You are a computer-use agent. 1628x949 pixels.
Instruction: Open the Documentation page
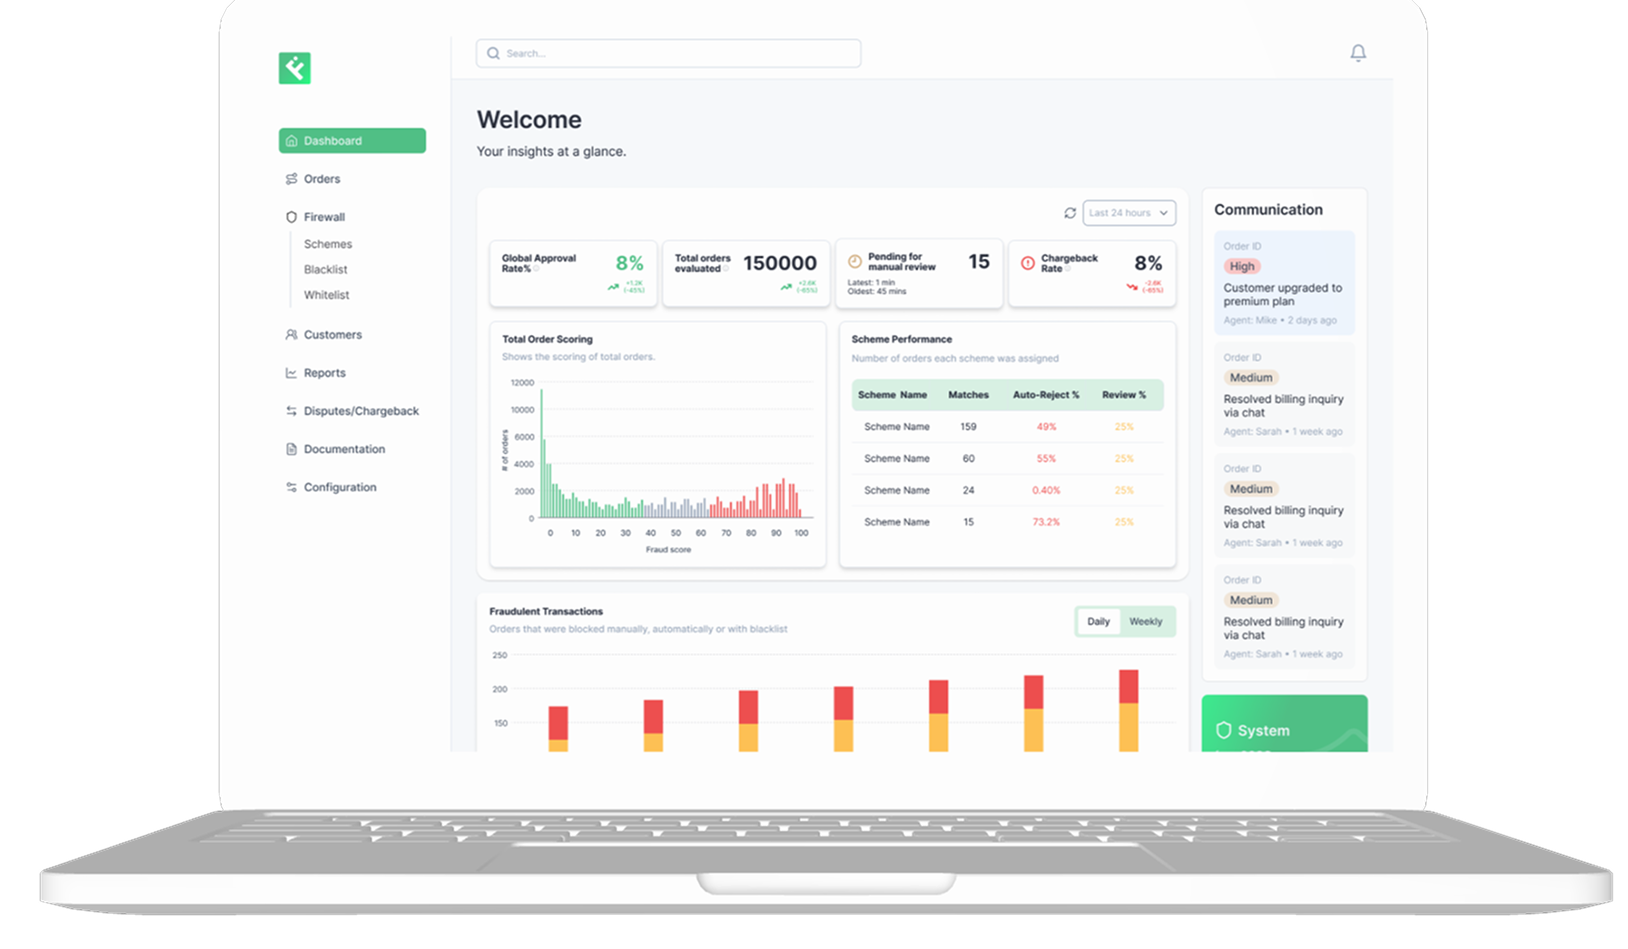coord(344,449)
